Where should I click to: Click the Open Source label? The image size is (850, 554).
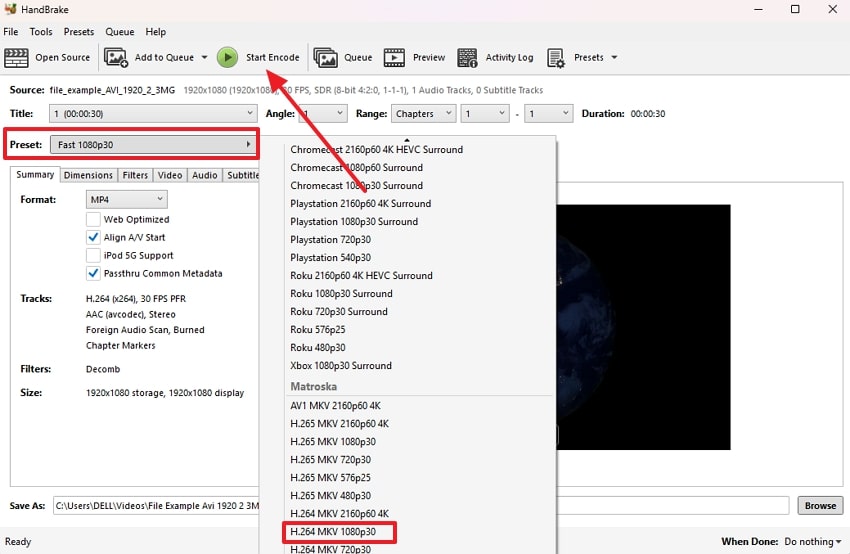[x=62, y=57]
